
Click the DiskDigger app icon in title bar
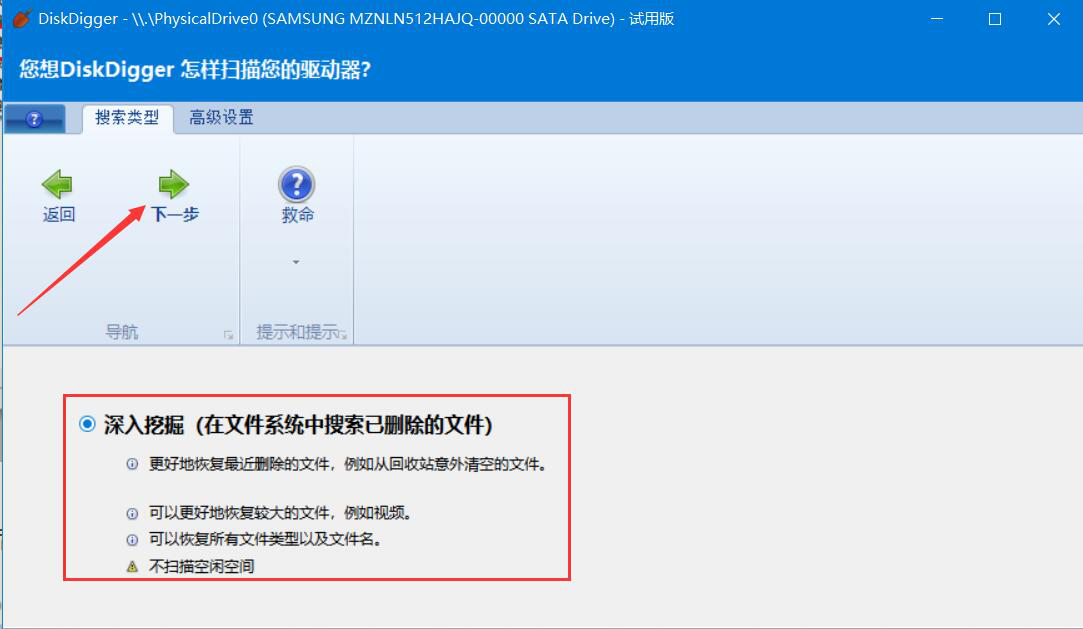(21, 19)
